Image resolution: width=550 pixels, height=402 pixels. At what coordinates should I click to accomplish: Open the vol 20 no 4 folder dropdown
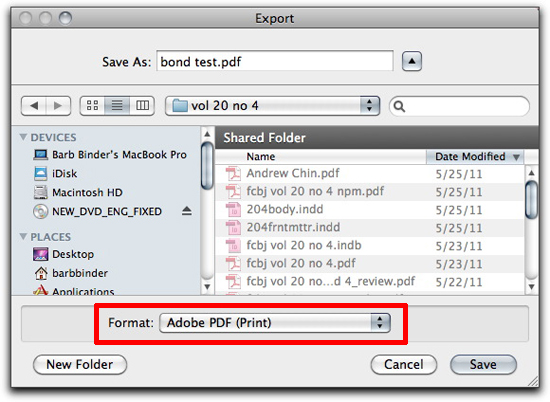click(273, 106)
